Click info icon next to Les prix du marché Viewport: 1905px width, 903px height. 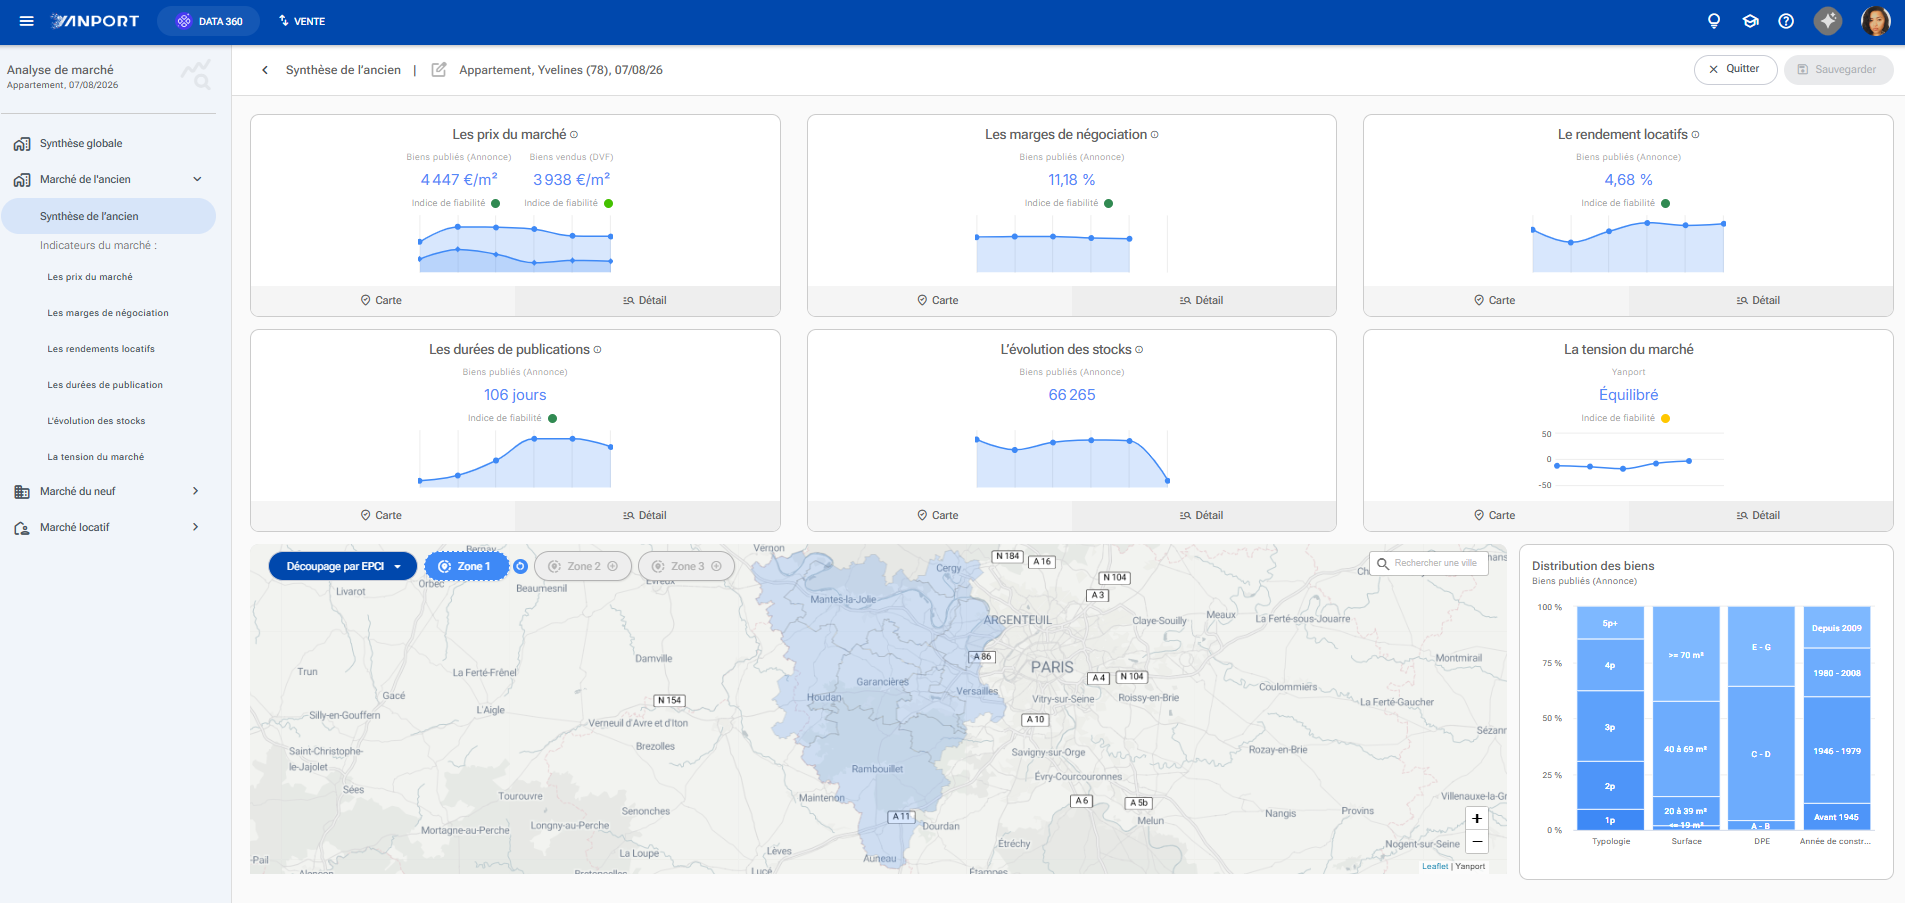coord(574,135)
